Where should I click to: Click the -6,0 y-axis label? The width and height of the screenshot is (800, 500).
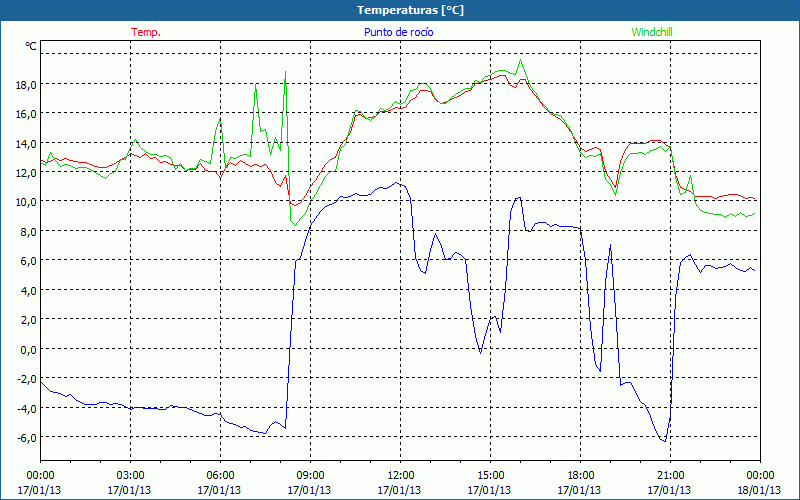[x=27, y=438]
